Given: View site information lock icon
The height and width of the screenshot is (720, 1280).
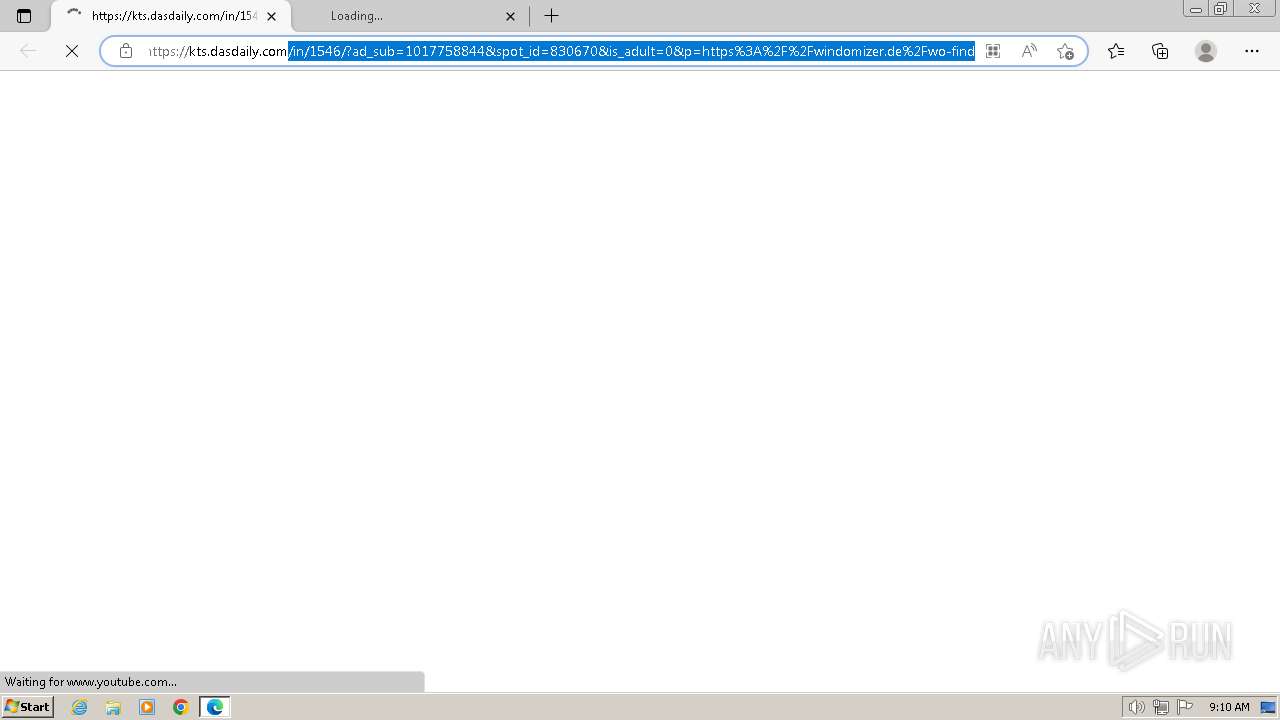Looking at the screenshot, I should [126, 51].
